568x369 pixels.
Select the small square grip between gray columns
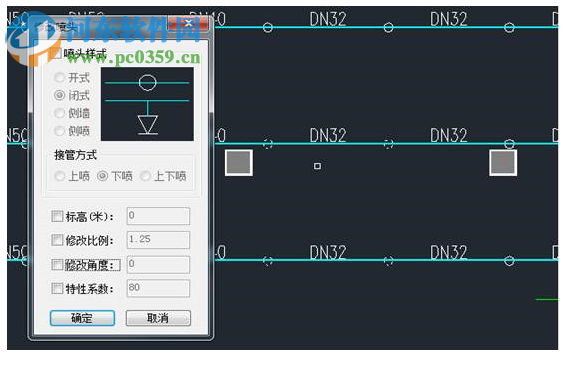pos(317,166)
